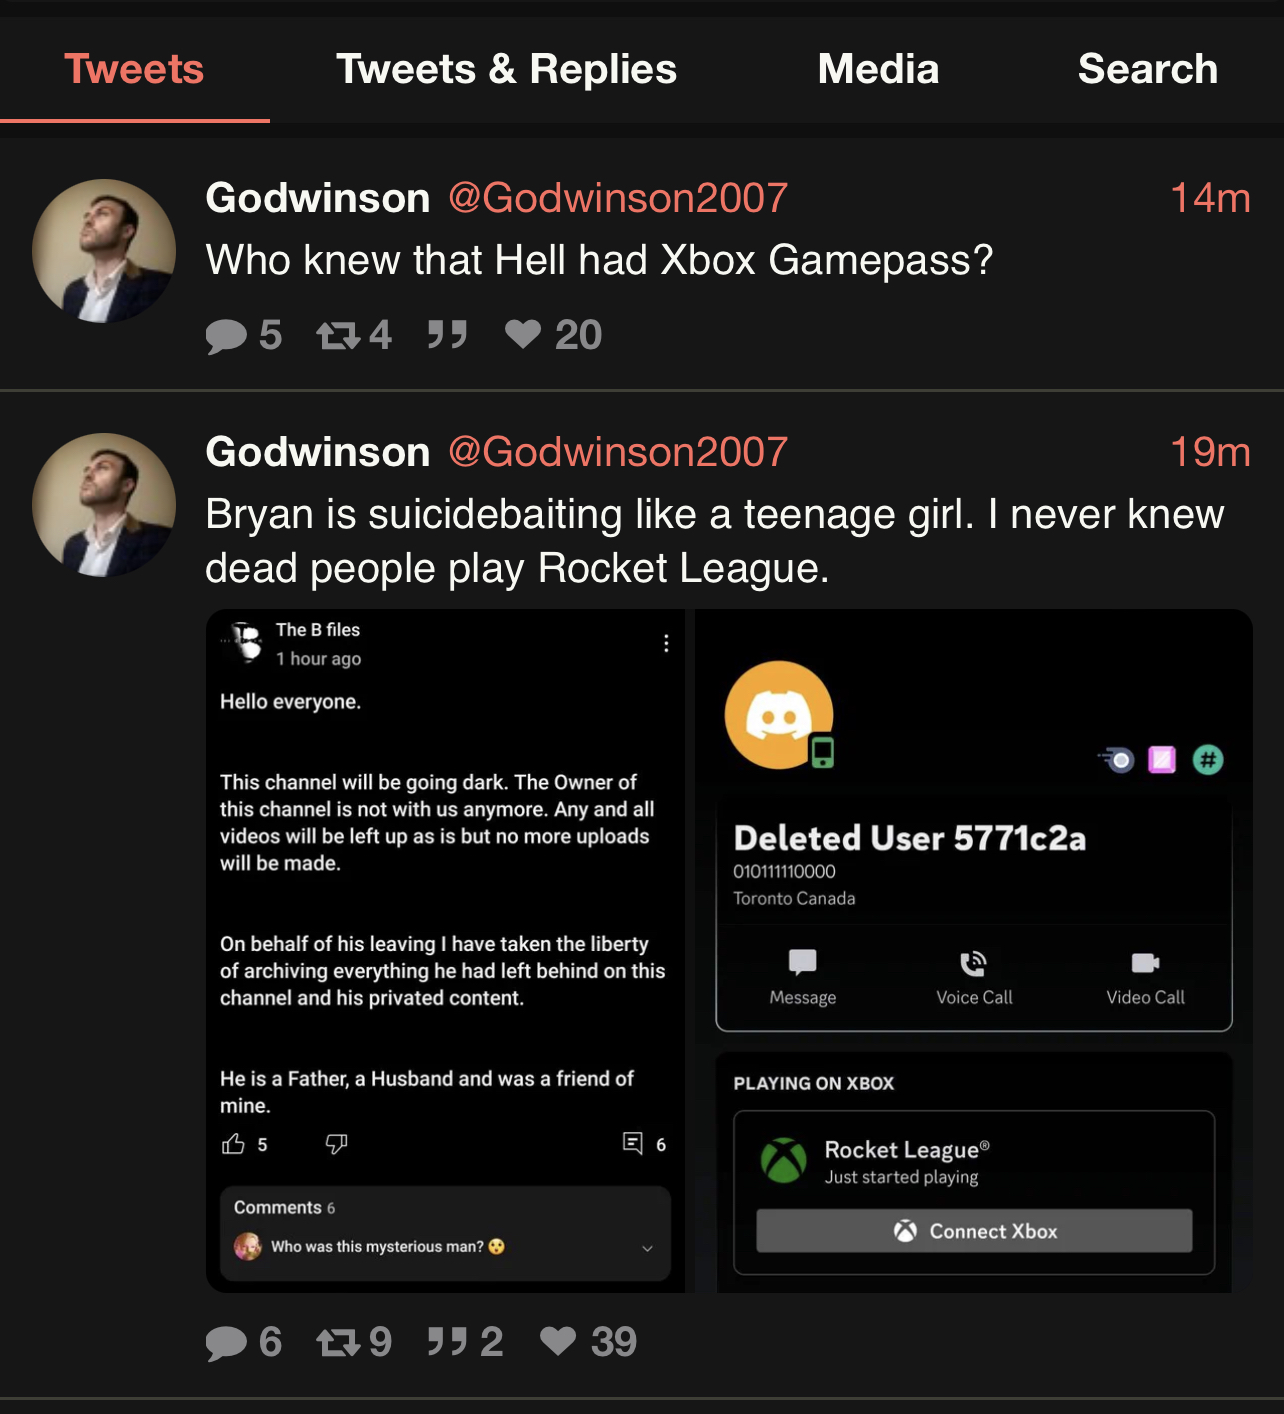Expand the Comments chevron in screenshot
The width and height of the screenshot is (1284, 1414).
[647, 1248]
